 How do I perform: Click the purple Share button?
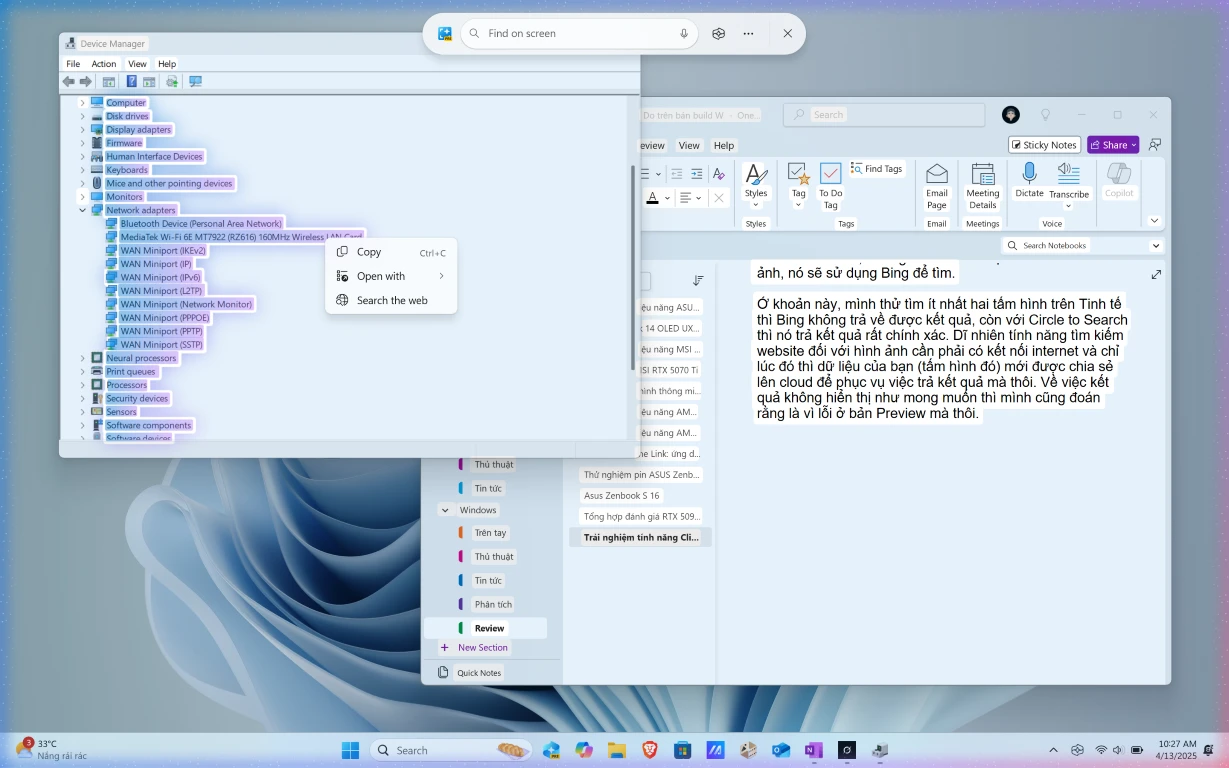click(x=1113, y=145)
